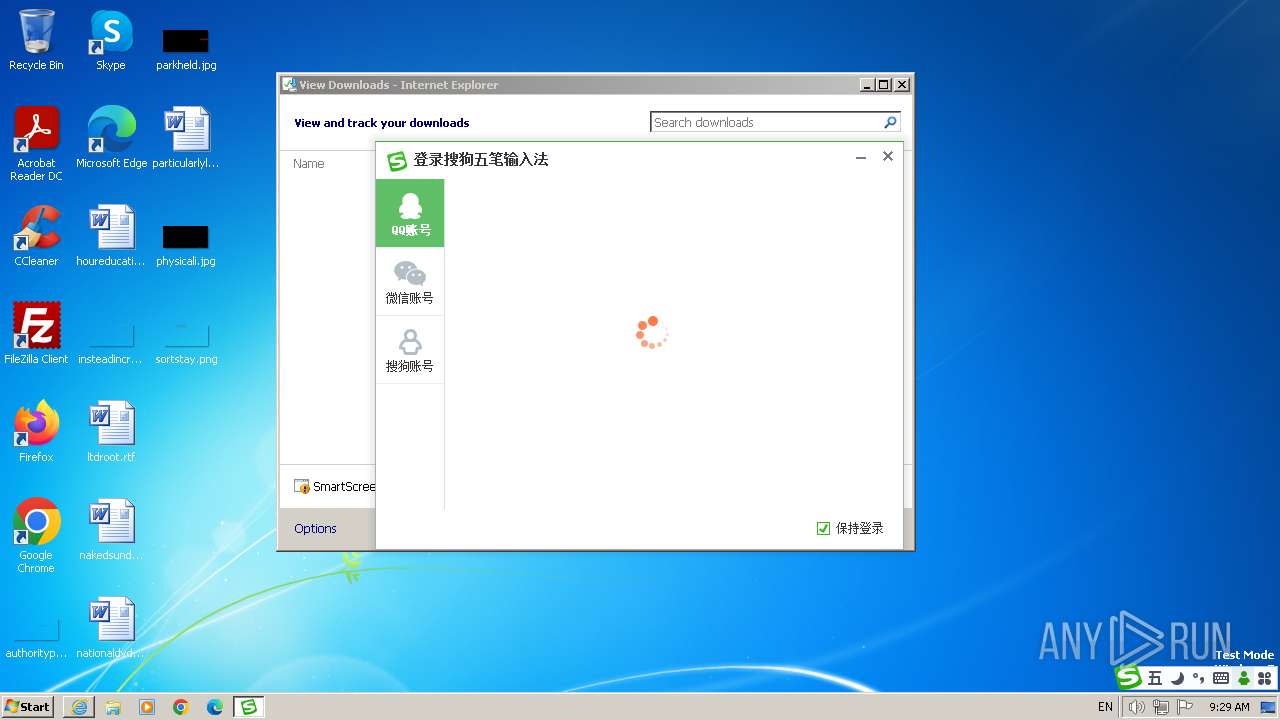Open Windows Media Player from taskbar
Image resolution: width=1280 pixels, height=720 pixels.
[147, 707]
